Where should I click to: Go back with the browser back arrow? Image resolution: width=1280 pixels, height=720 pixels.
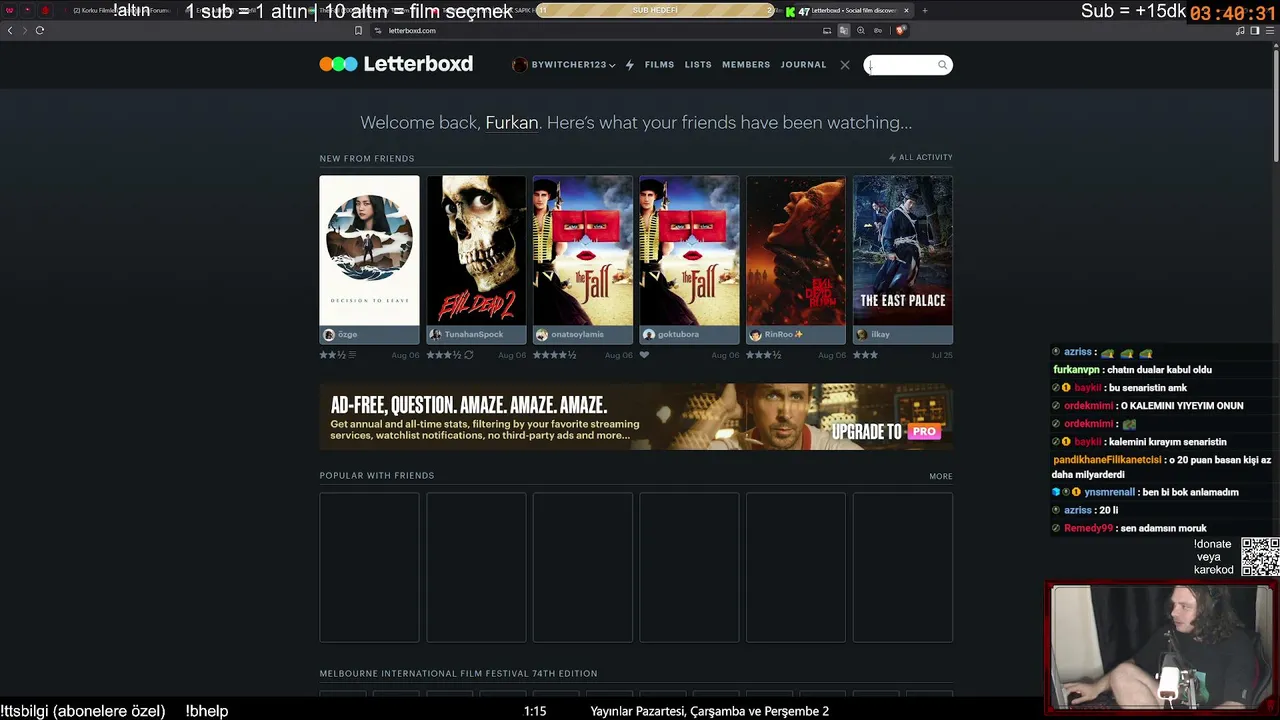coord(10,30)
